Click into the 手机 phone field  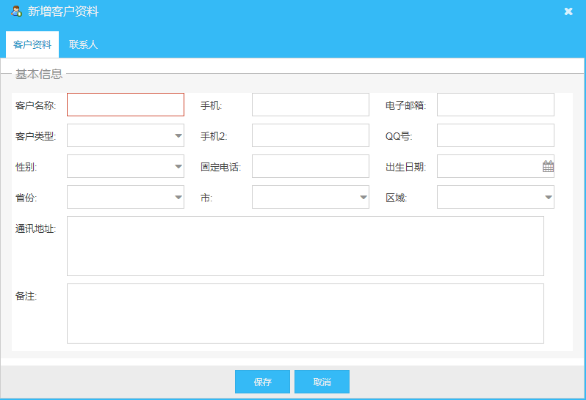coord(311,105)
